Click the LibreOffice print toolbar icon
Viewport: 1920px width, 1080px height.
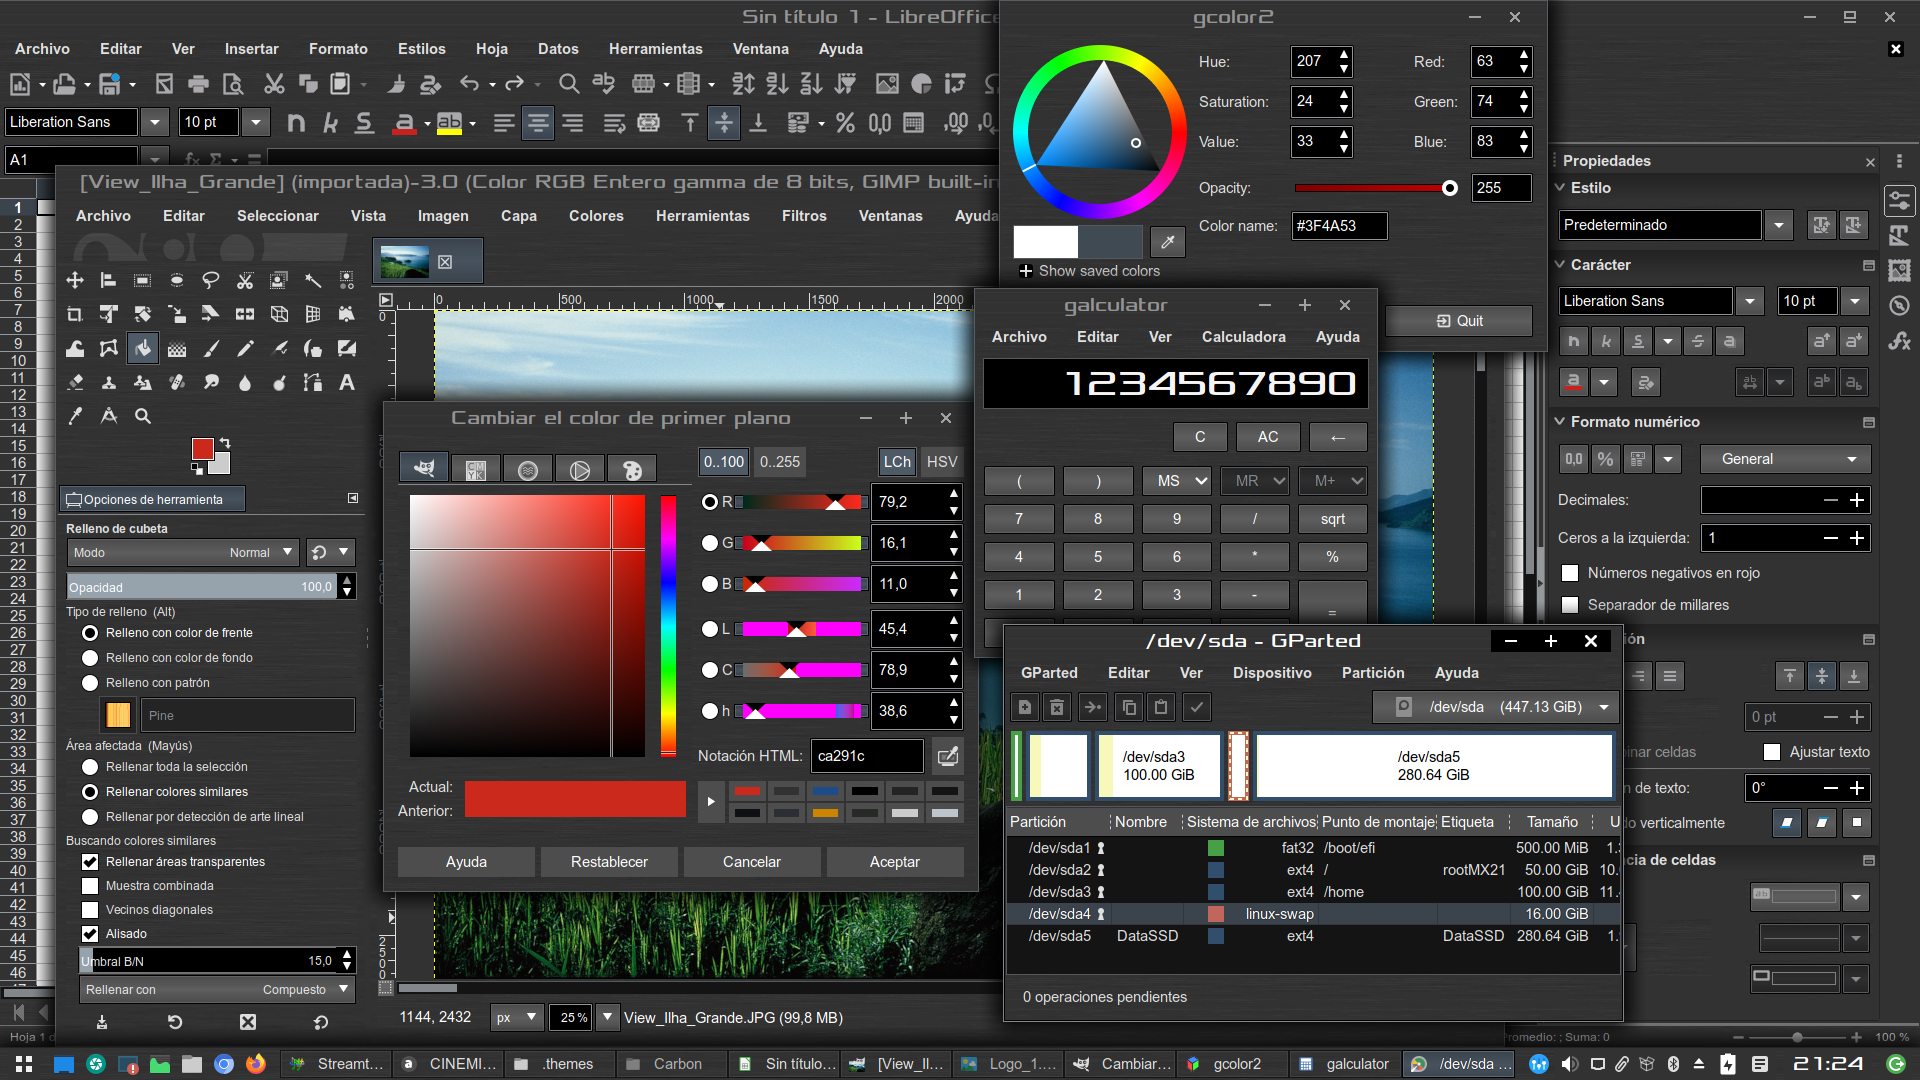pos(199,84)
